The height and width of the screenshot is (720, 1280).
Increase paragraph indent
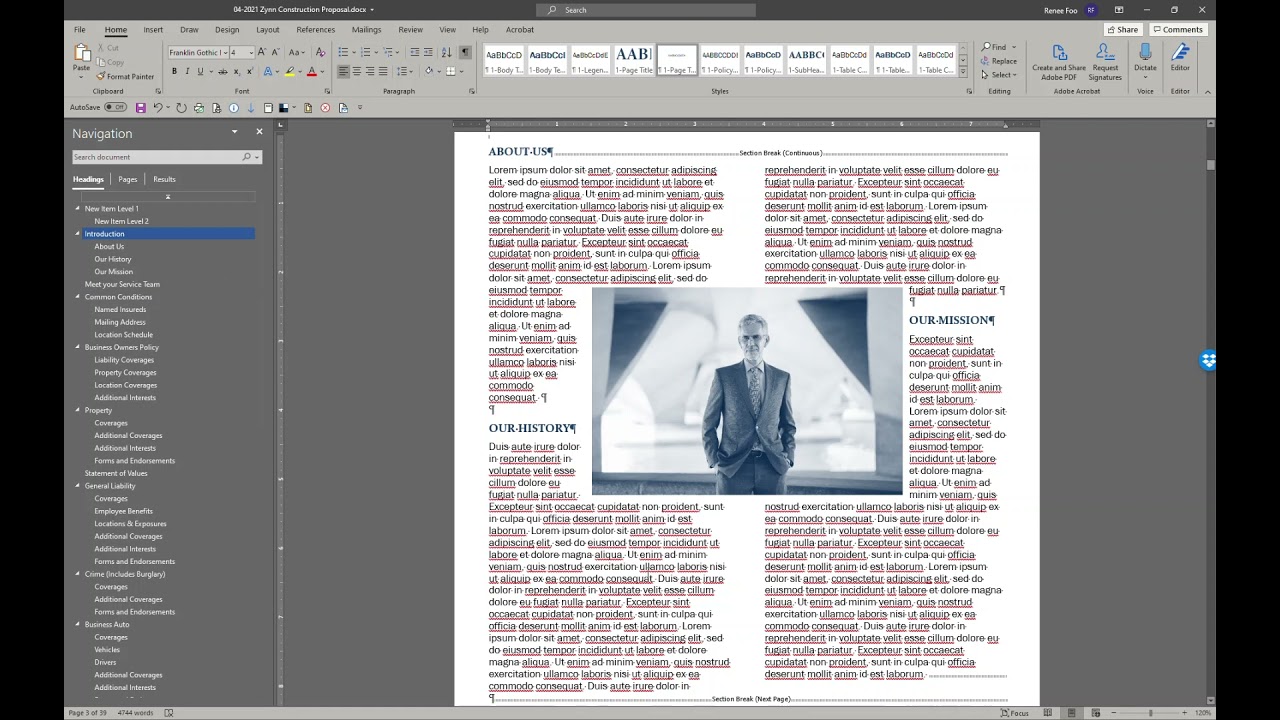pyautogui.click(x=428, y=52)
